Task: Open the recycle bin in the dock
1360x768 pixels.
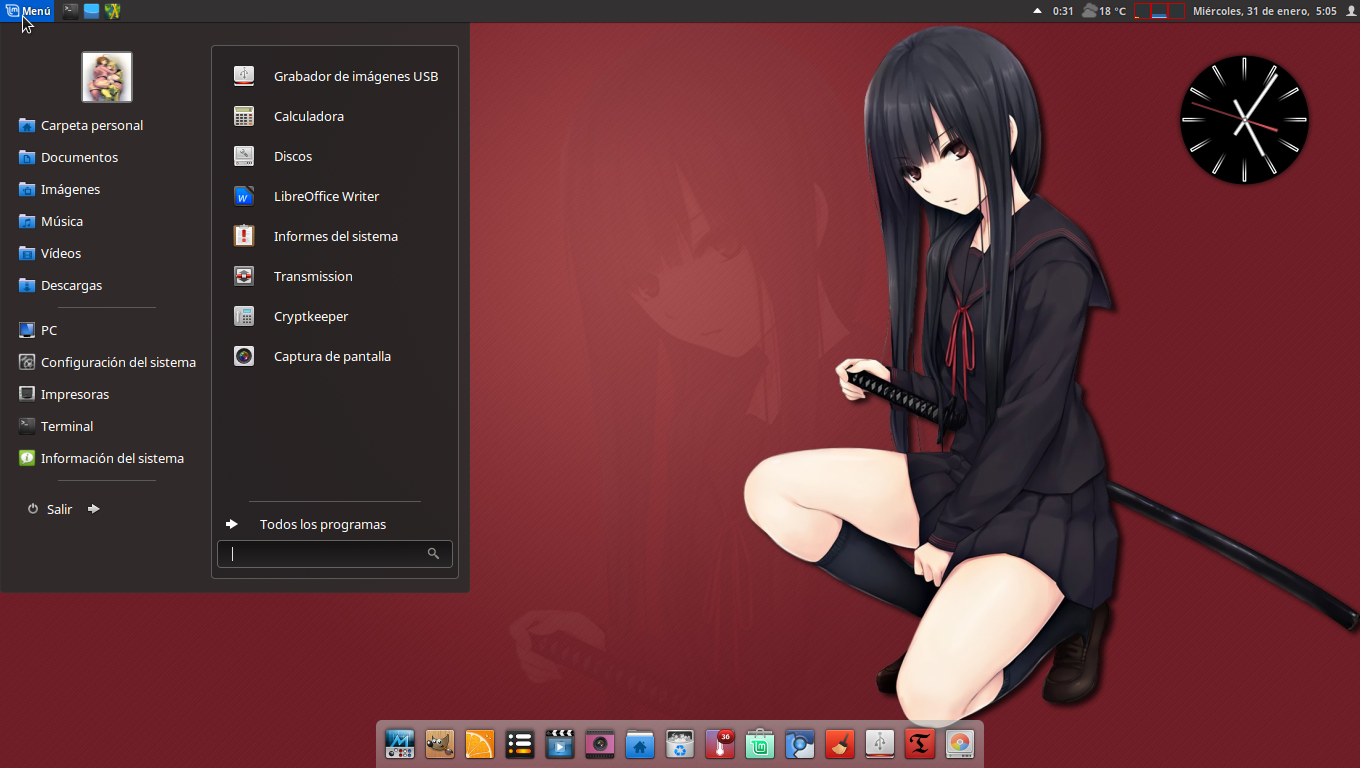Action: (x=680, y=743)
